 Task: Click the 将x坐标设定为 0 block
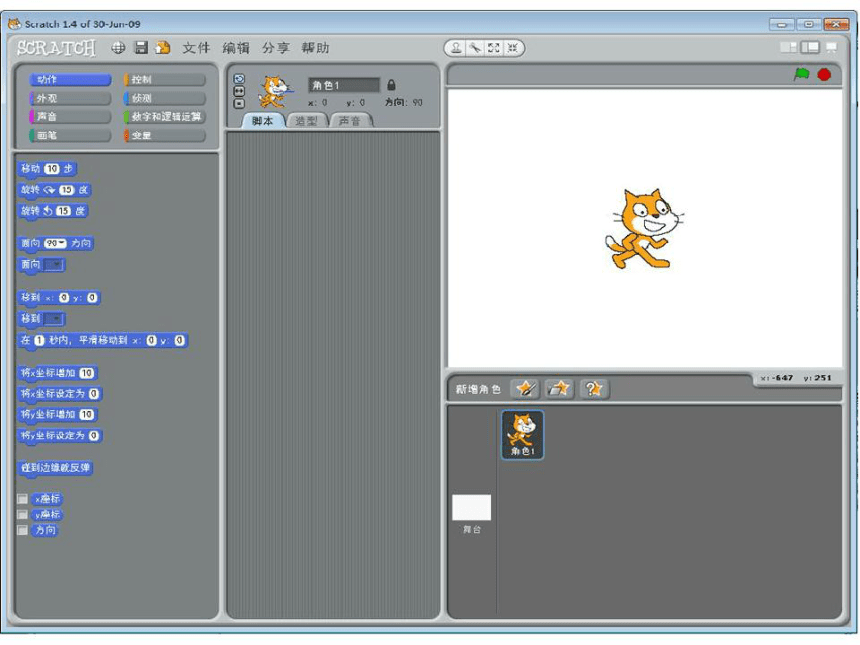pyautogui.click(x=60, y=394)
